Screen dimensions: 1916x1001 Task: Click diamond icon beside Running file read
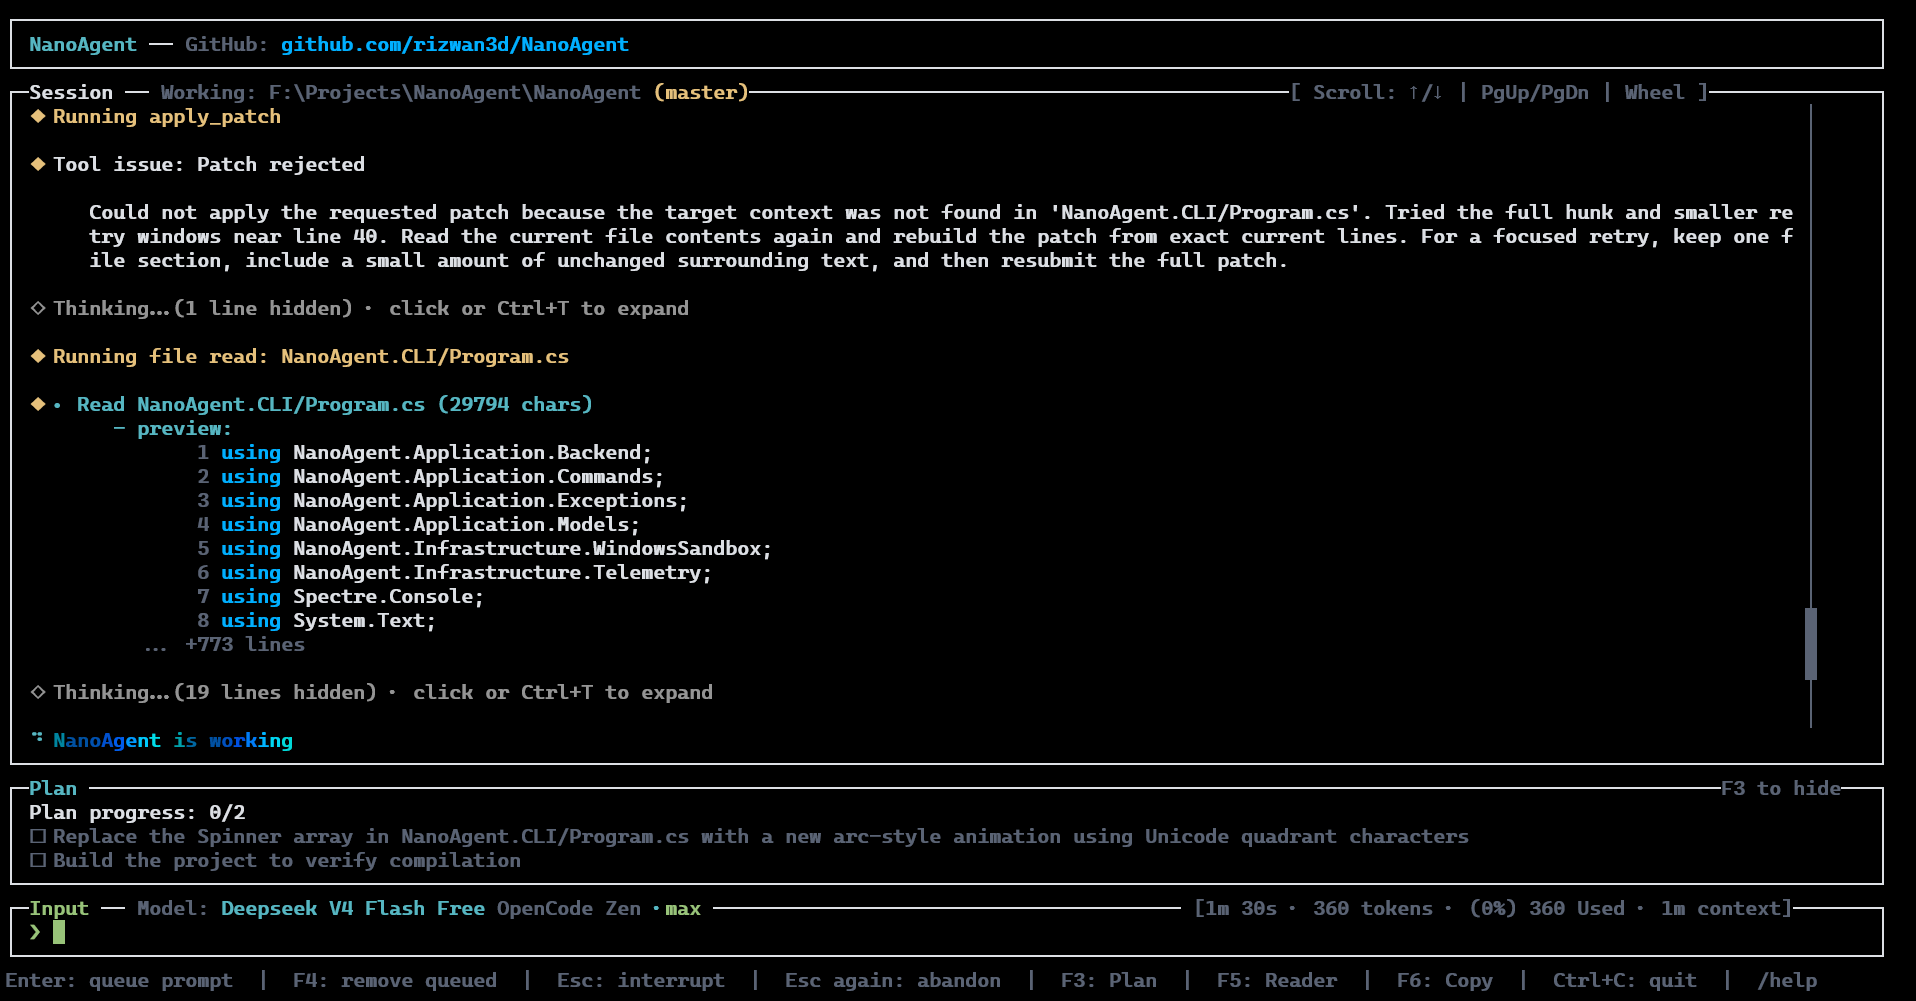(38, 356)
